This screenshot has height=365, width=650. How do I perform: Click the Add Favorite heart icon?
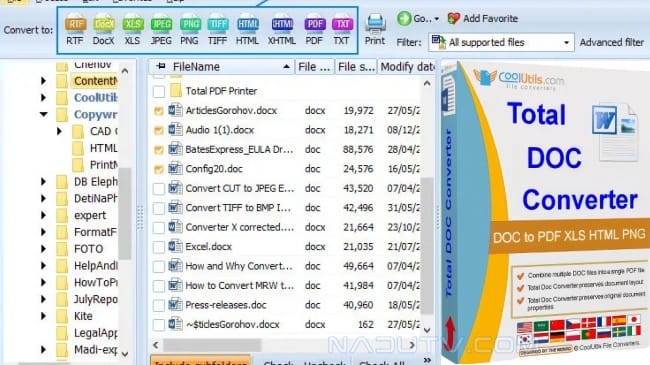[454, 18]
